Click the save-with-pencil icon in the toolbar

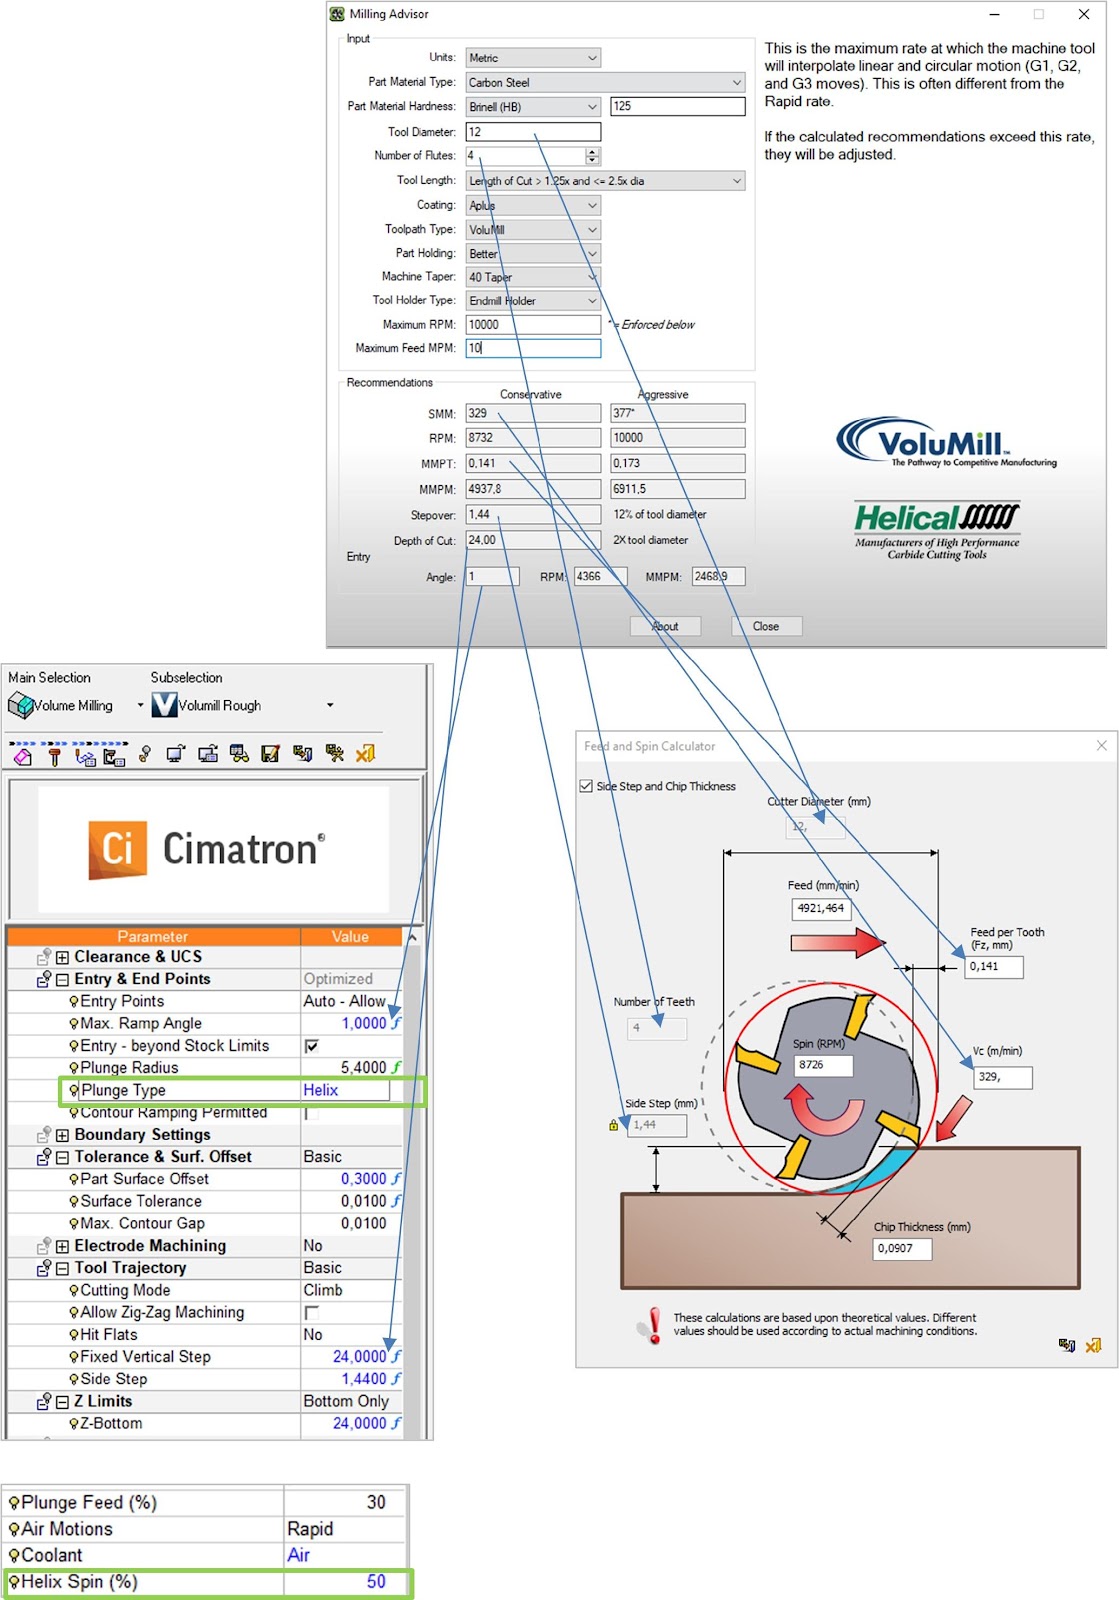(x=270, y=754)
